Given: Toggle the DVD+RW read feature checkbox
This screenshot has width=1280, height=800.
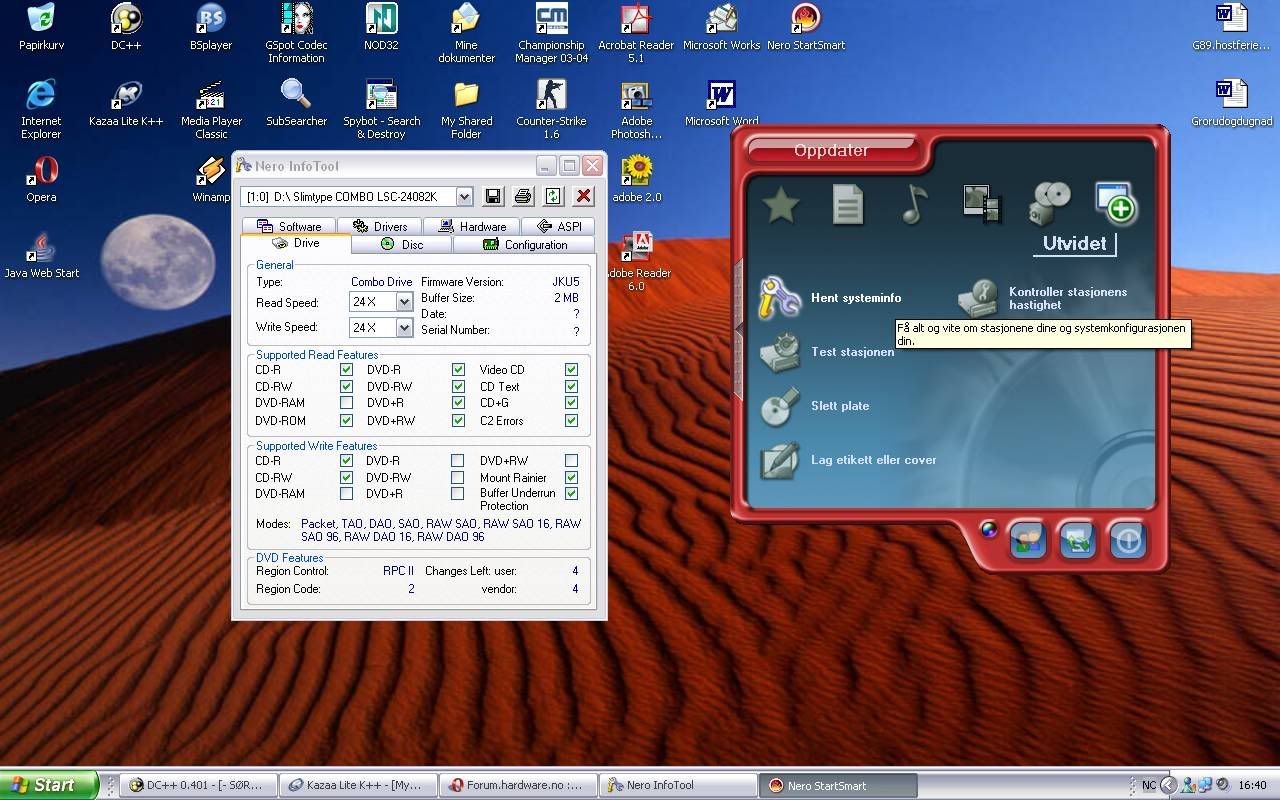Looking at the screenshot, I should [x=458, y=421].
